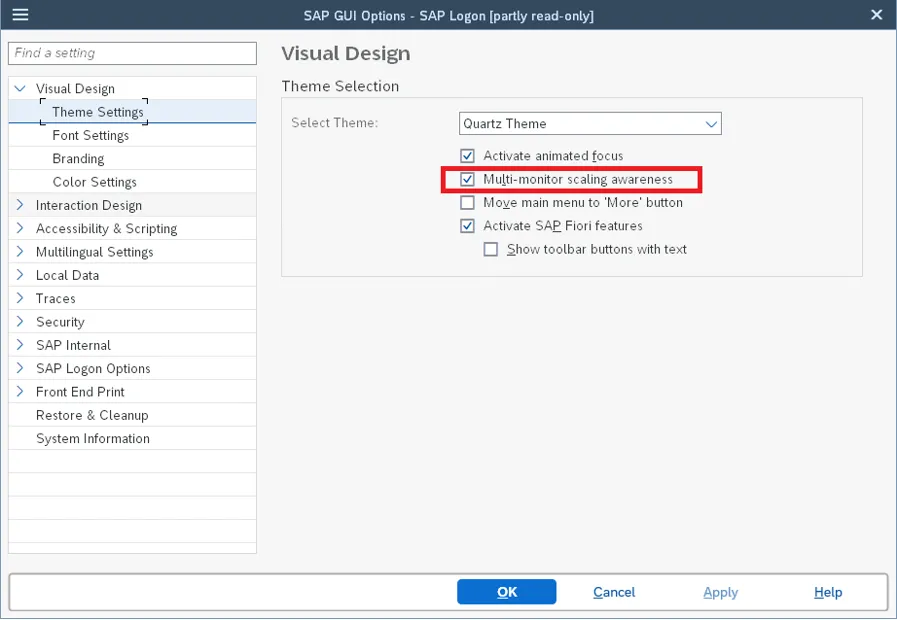Uncheck Activate animated focus
This screenshot has height=620, width=897.
[467, 156]
